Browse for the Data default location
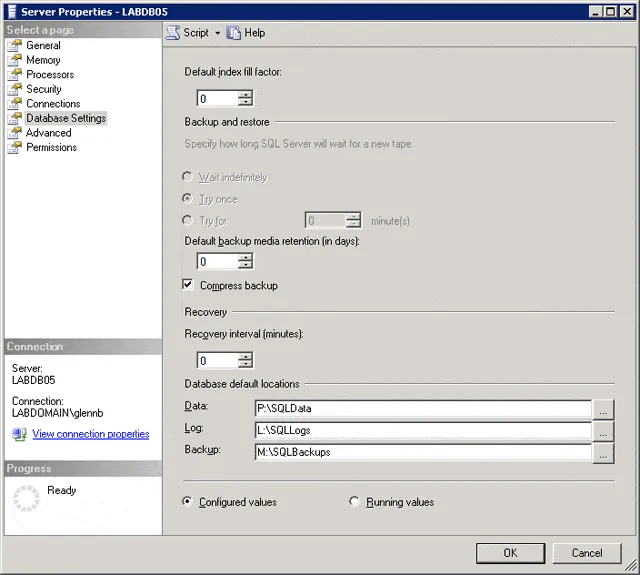Viewport: 640px width, 575px height. tap(603, 409)
